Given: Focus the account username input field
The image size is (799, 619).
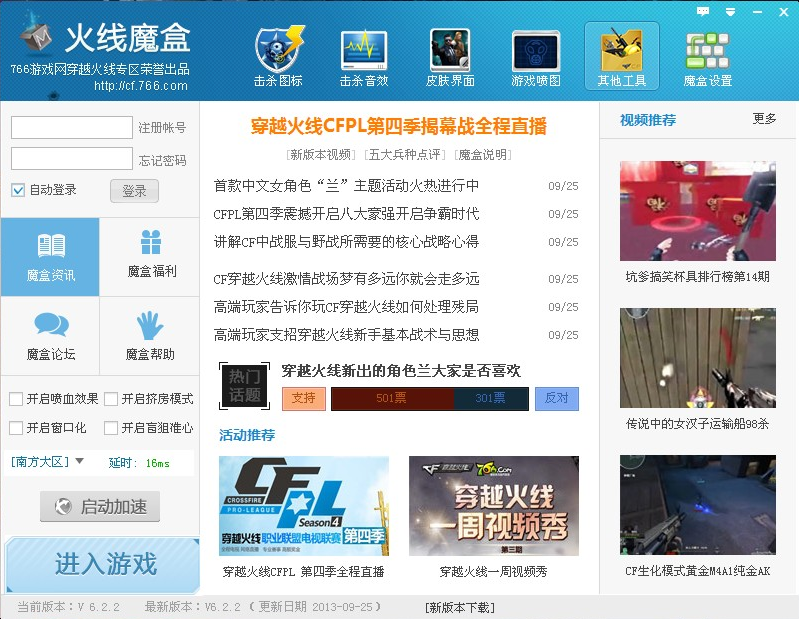Looking at the screenshot, I should 72,127.
